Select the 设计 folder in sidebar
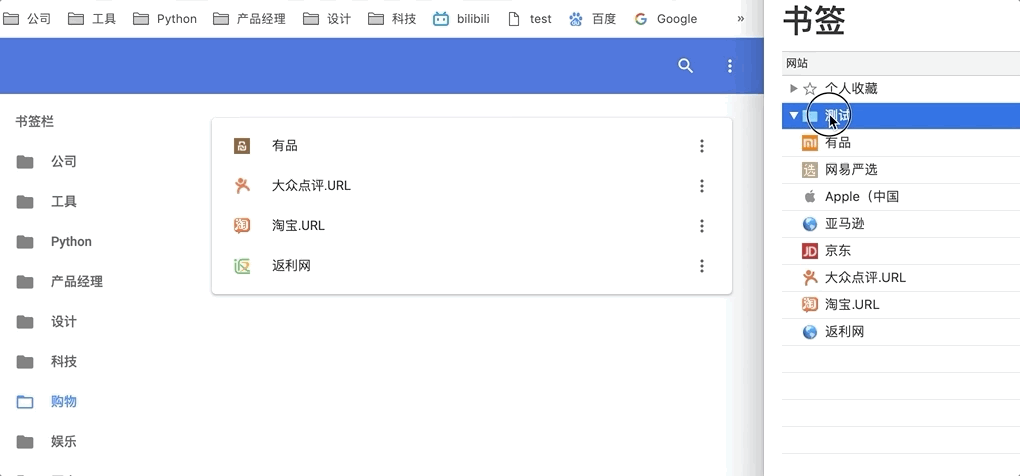This screenshot has width=1020, height=476. click(x=46, y=322)
